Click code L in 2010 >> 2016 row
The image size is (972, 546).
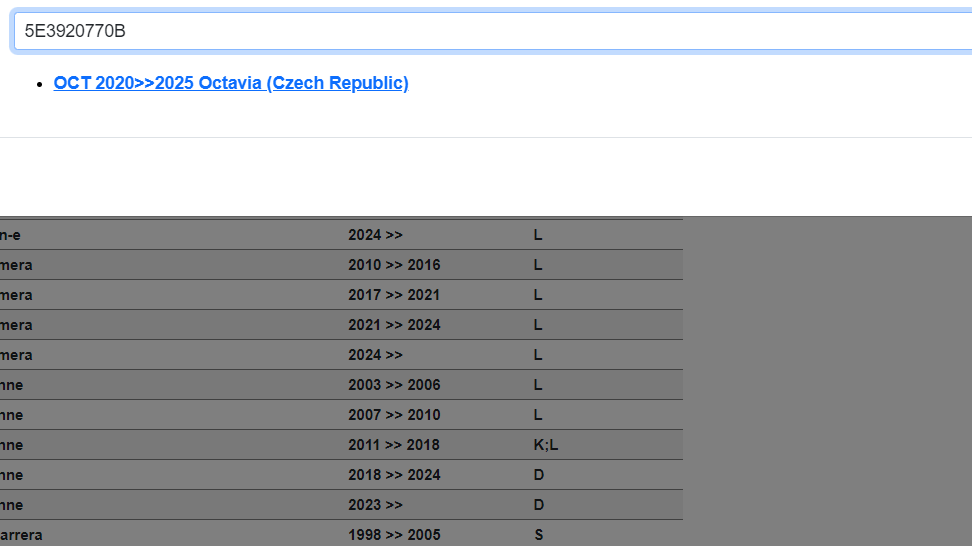(538, 265)
